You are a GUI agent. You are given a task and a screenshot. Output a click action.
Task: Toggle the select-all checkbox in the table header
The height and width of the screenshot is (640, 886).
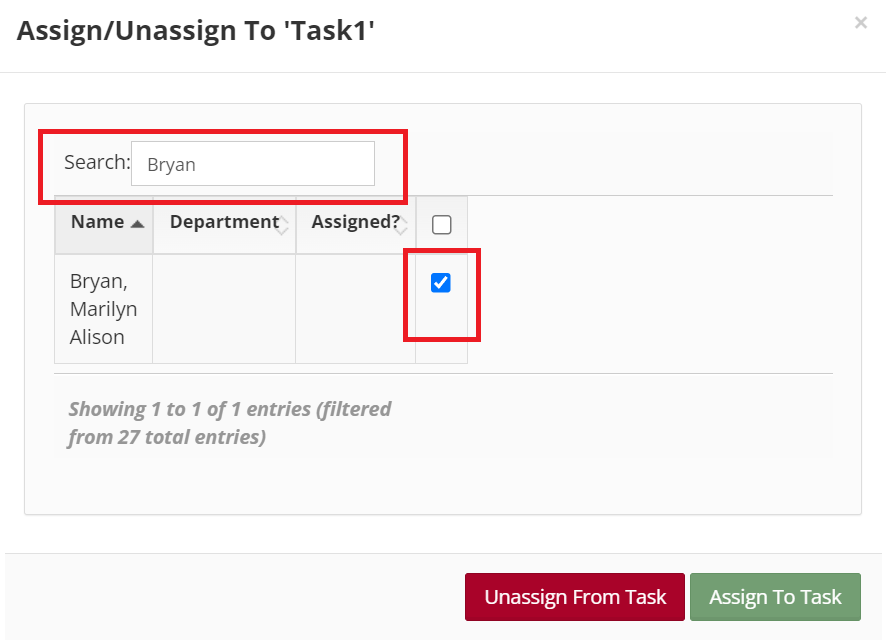tap(441, 224)
